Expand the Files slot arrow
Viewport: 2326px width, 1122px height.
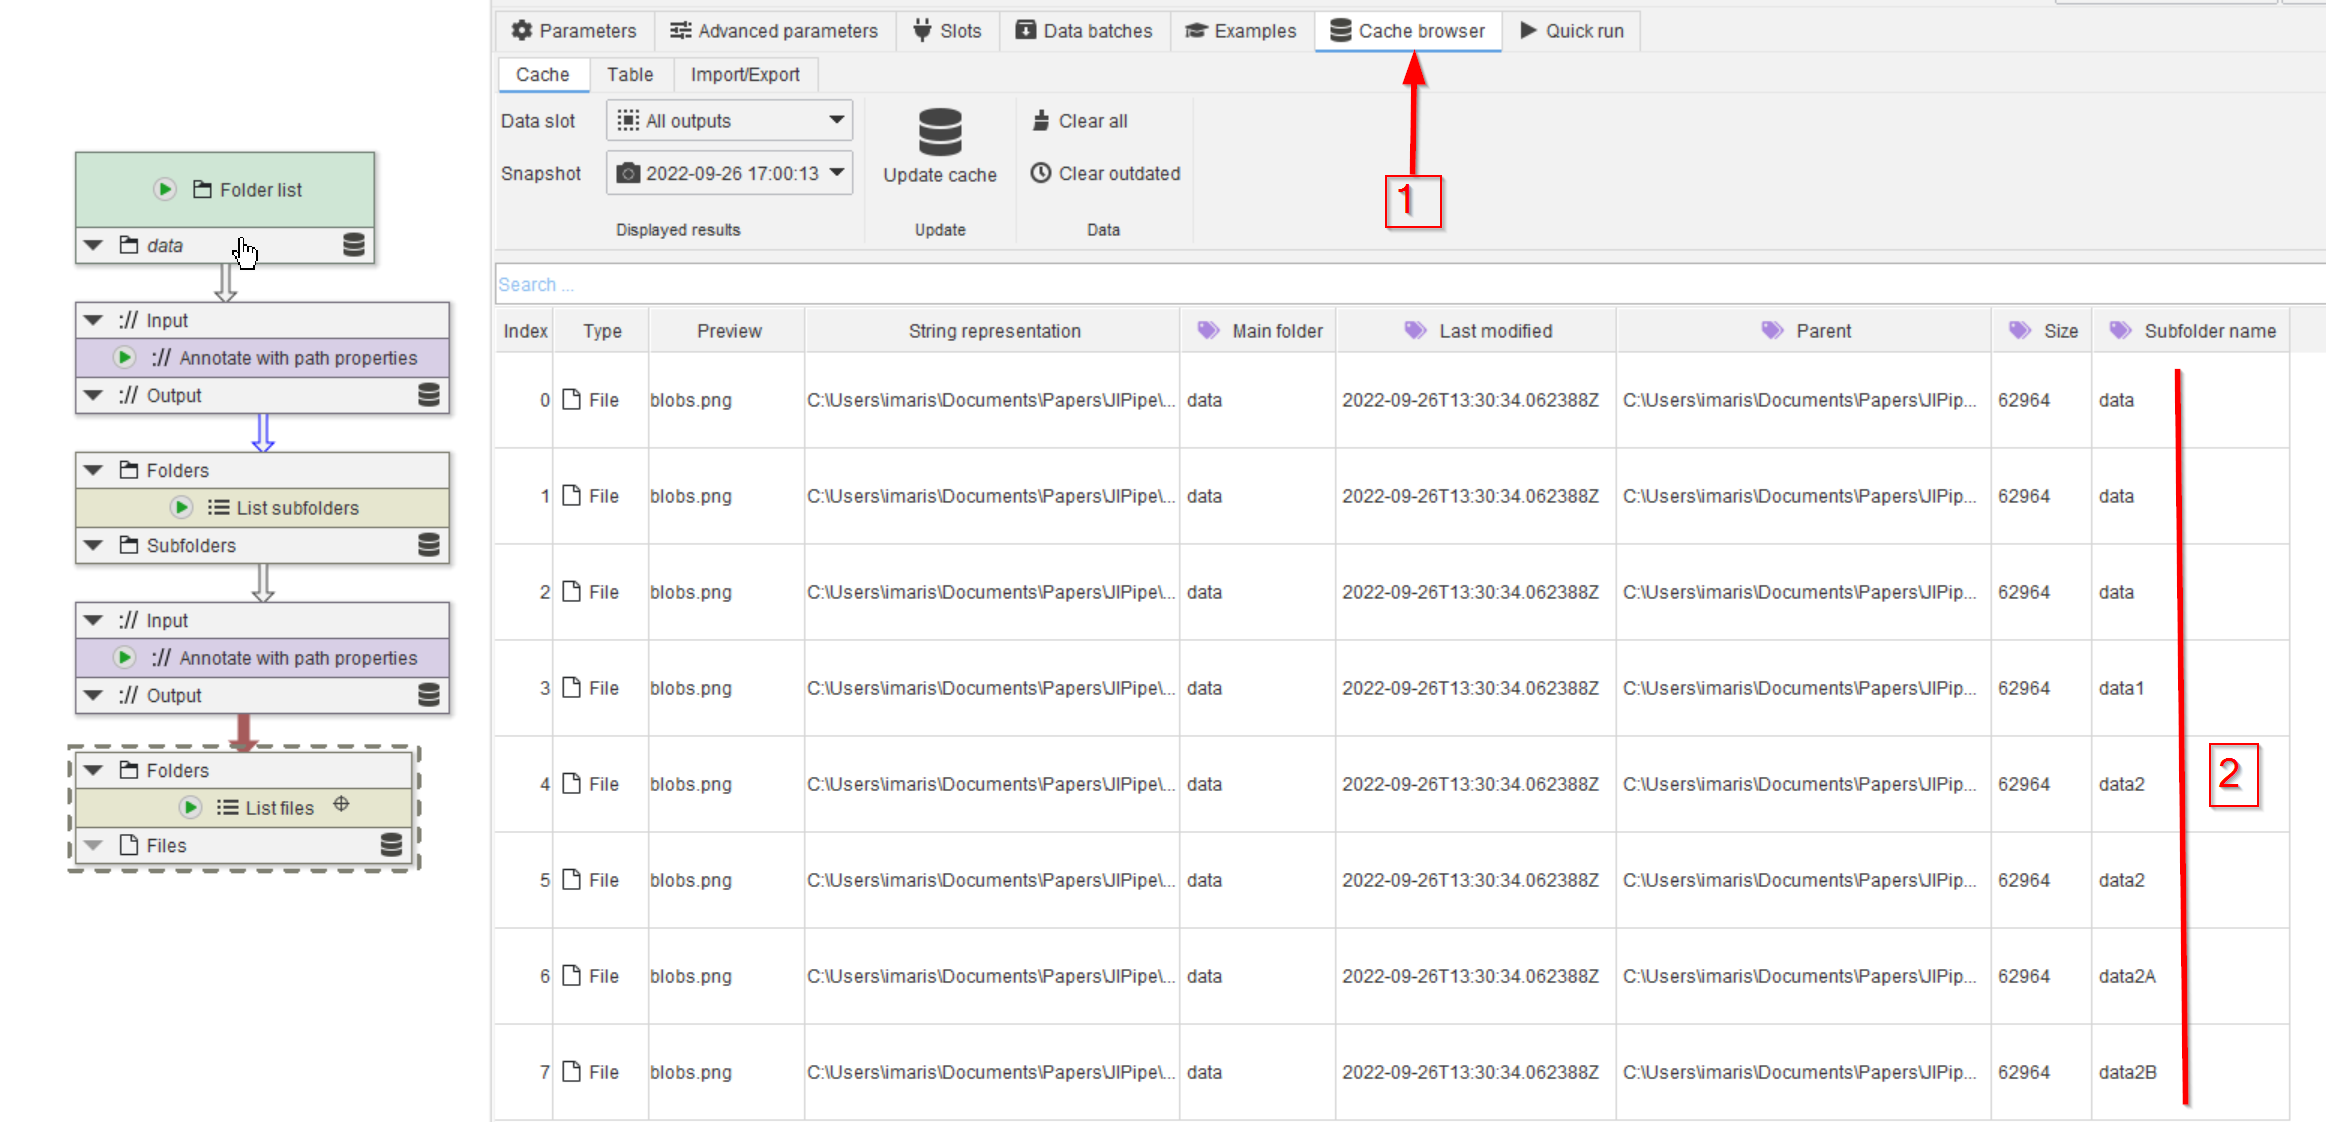[94, 845]
